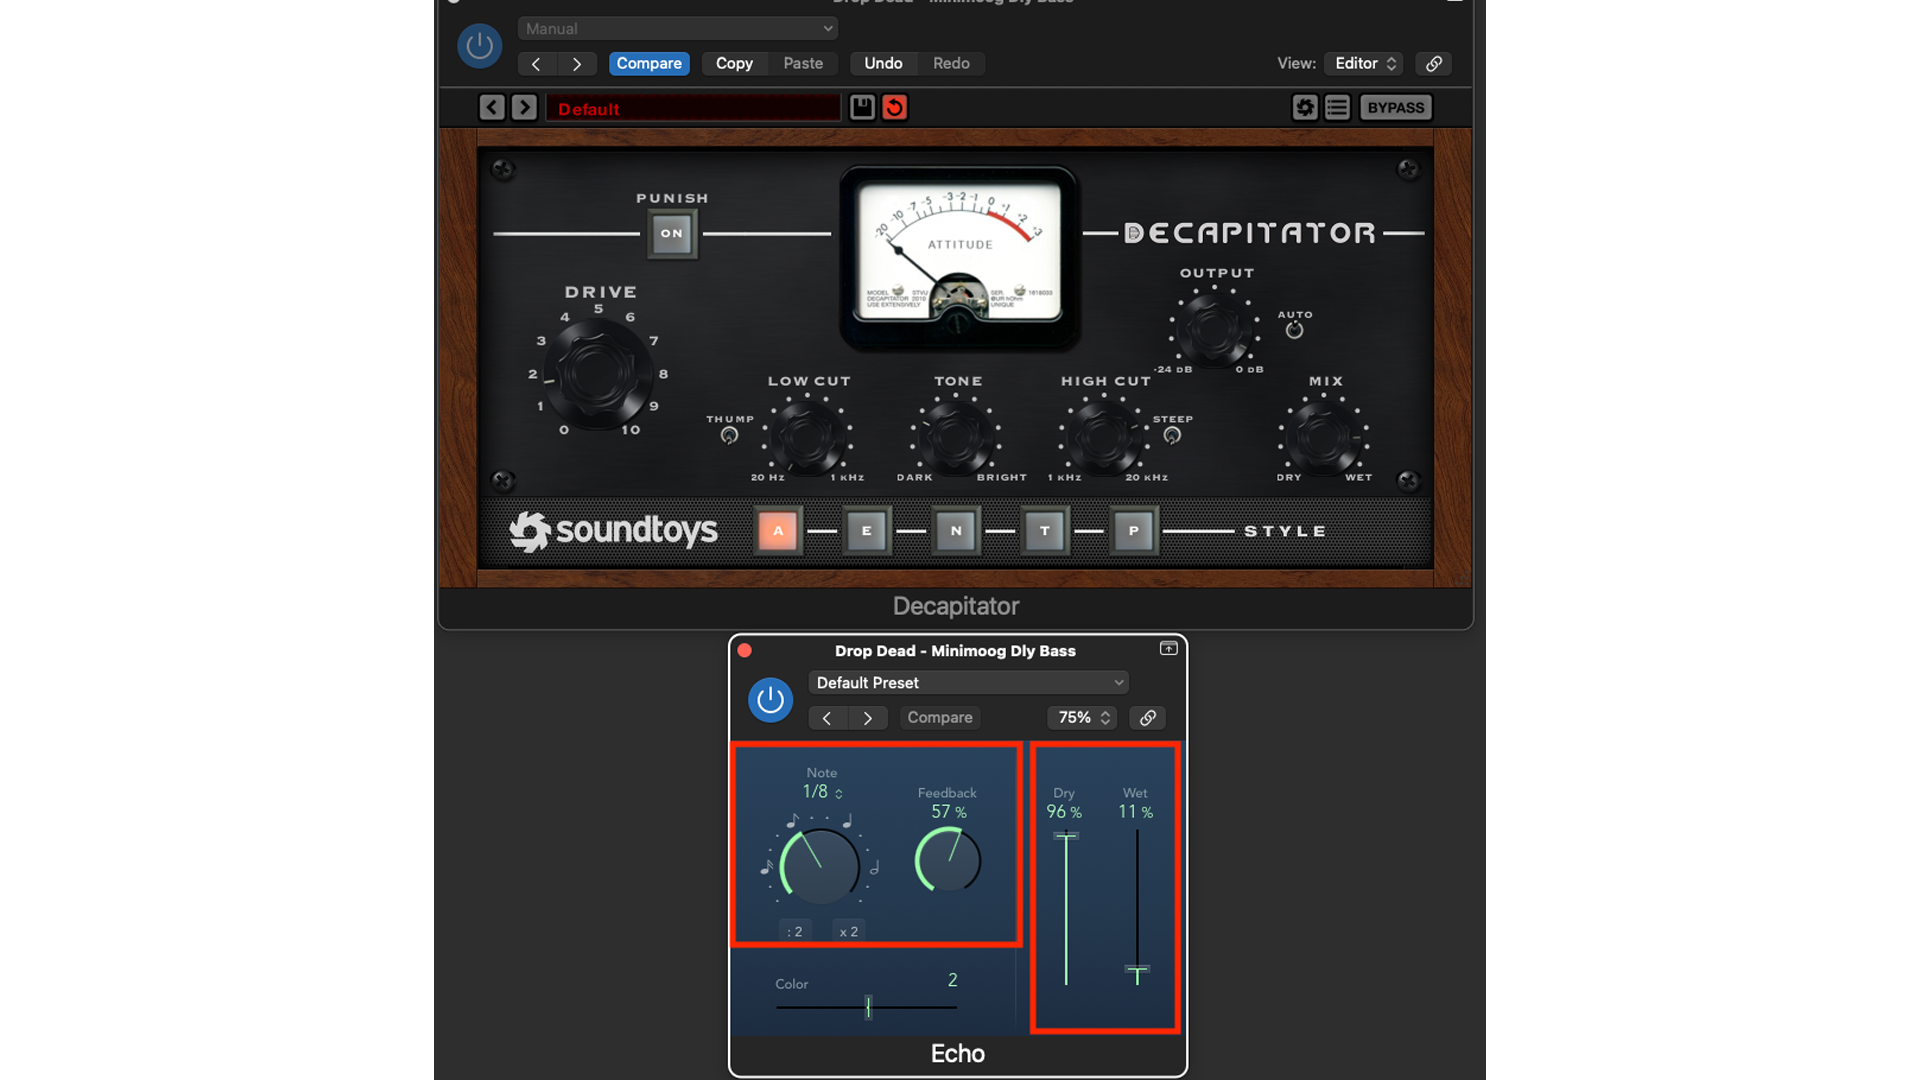This screenshot has width=1920, height=1080.
Task: Click the link icon in Decapitator header
Action: click(1434, 64)
